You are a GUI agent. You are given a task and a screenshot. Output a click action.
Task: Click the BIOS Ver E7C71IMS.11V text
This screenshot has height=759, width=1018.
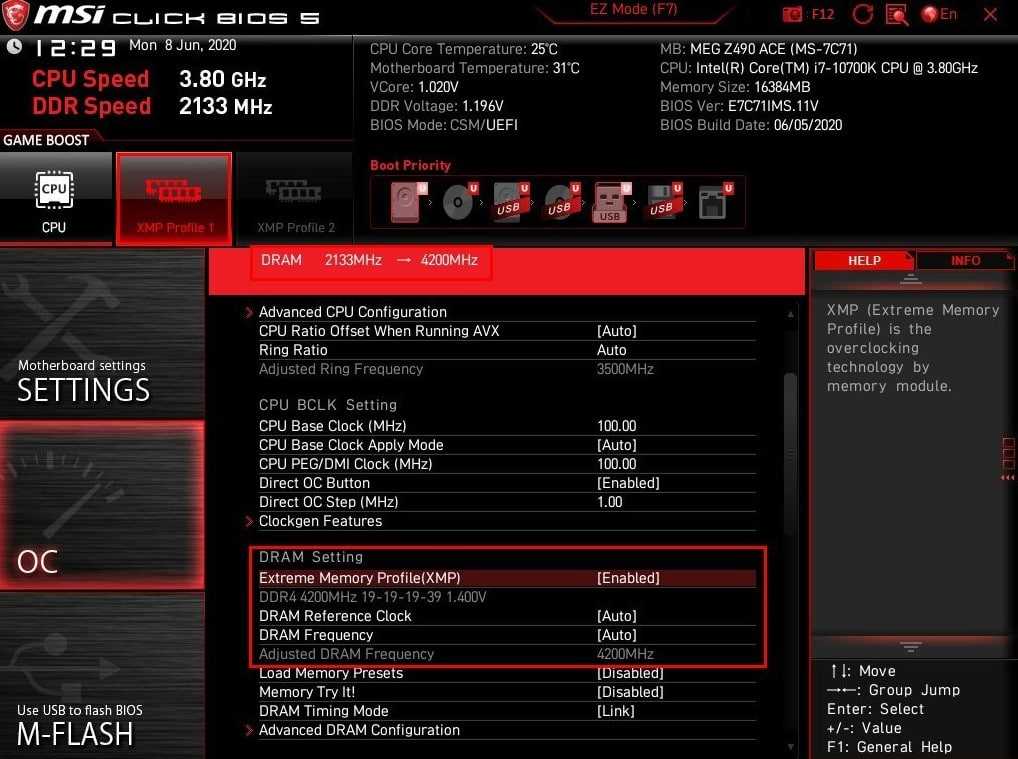[x=739, y=106]
